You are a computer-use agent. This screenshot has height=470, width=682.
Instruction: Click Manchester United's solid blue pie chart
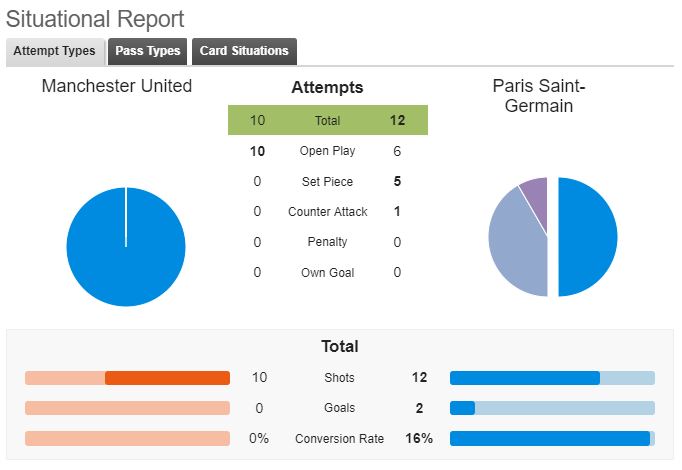point(126,247)
